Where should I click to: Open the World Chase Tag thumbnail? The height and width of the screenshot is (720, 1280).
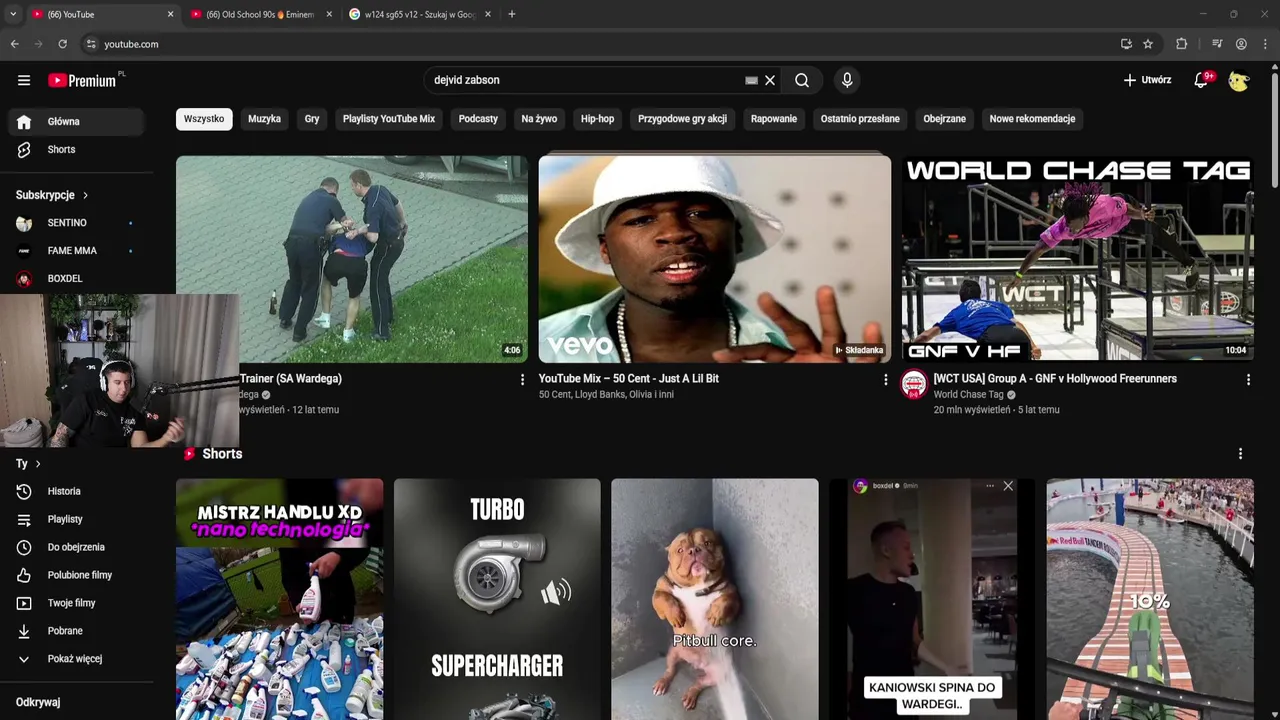1077,258
